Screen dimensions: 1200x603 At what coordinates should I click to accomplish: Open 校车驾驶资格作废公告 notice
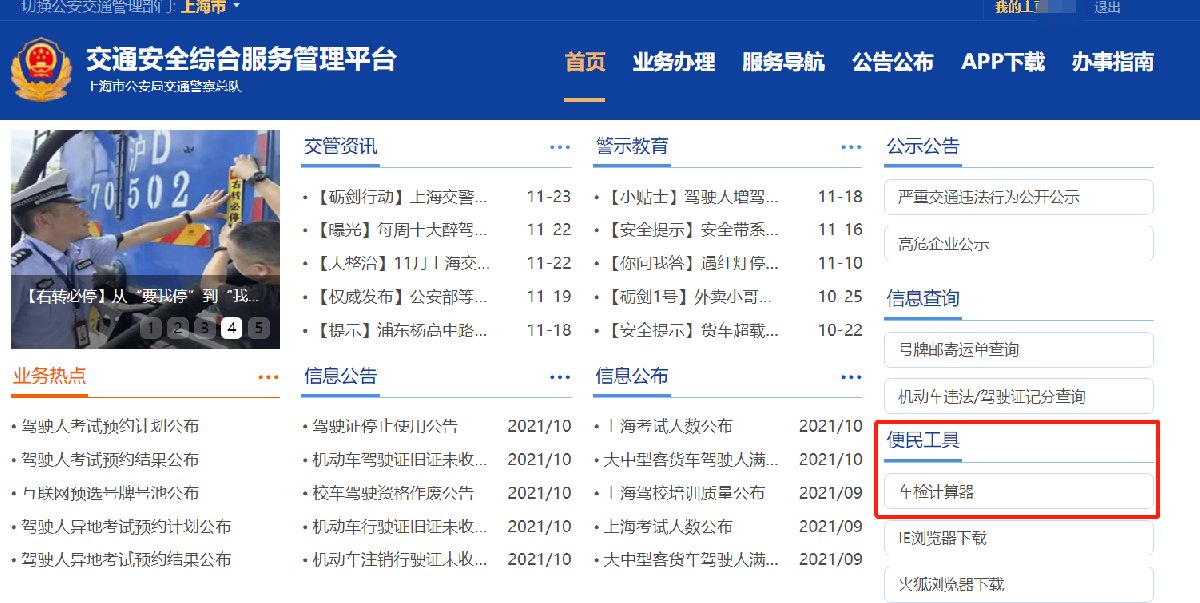click(x=393, y=492)
